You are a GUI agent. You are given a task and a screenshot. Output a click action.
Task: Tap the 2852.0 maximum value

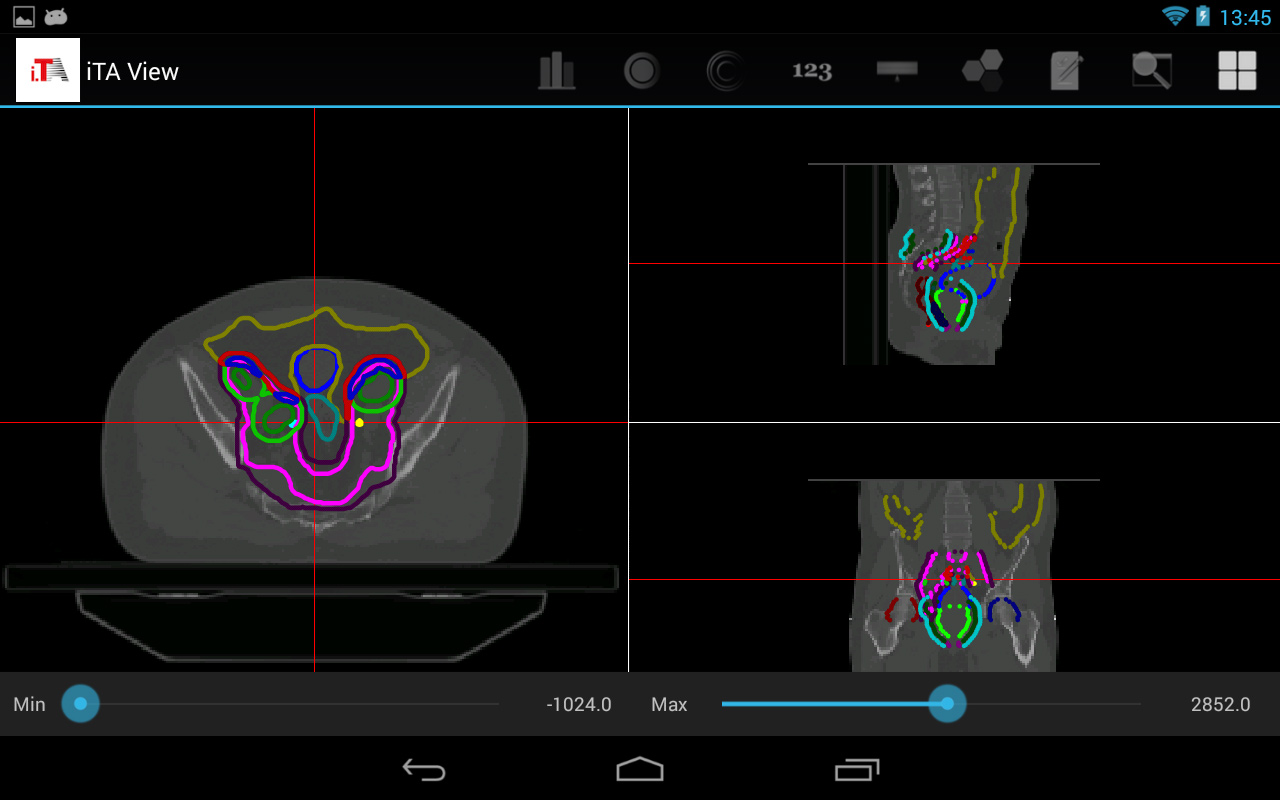click(x=1220, y=705)
